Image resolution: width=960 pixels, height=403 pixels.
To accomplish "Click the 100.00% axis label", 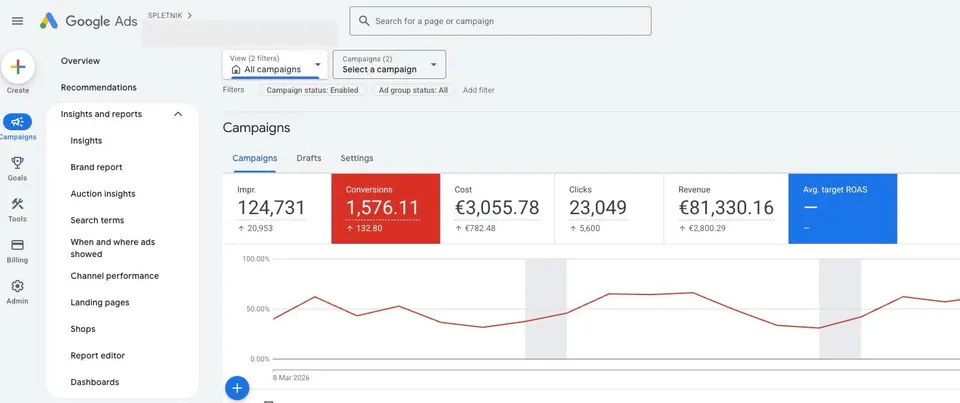I will pyautogui.click(x=256, y=259).
